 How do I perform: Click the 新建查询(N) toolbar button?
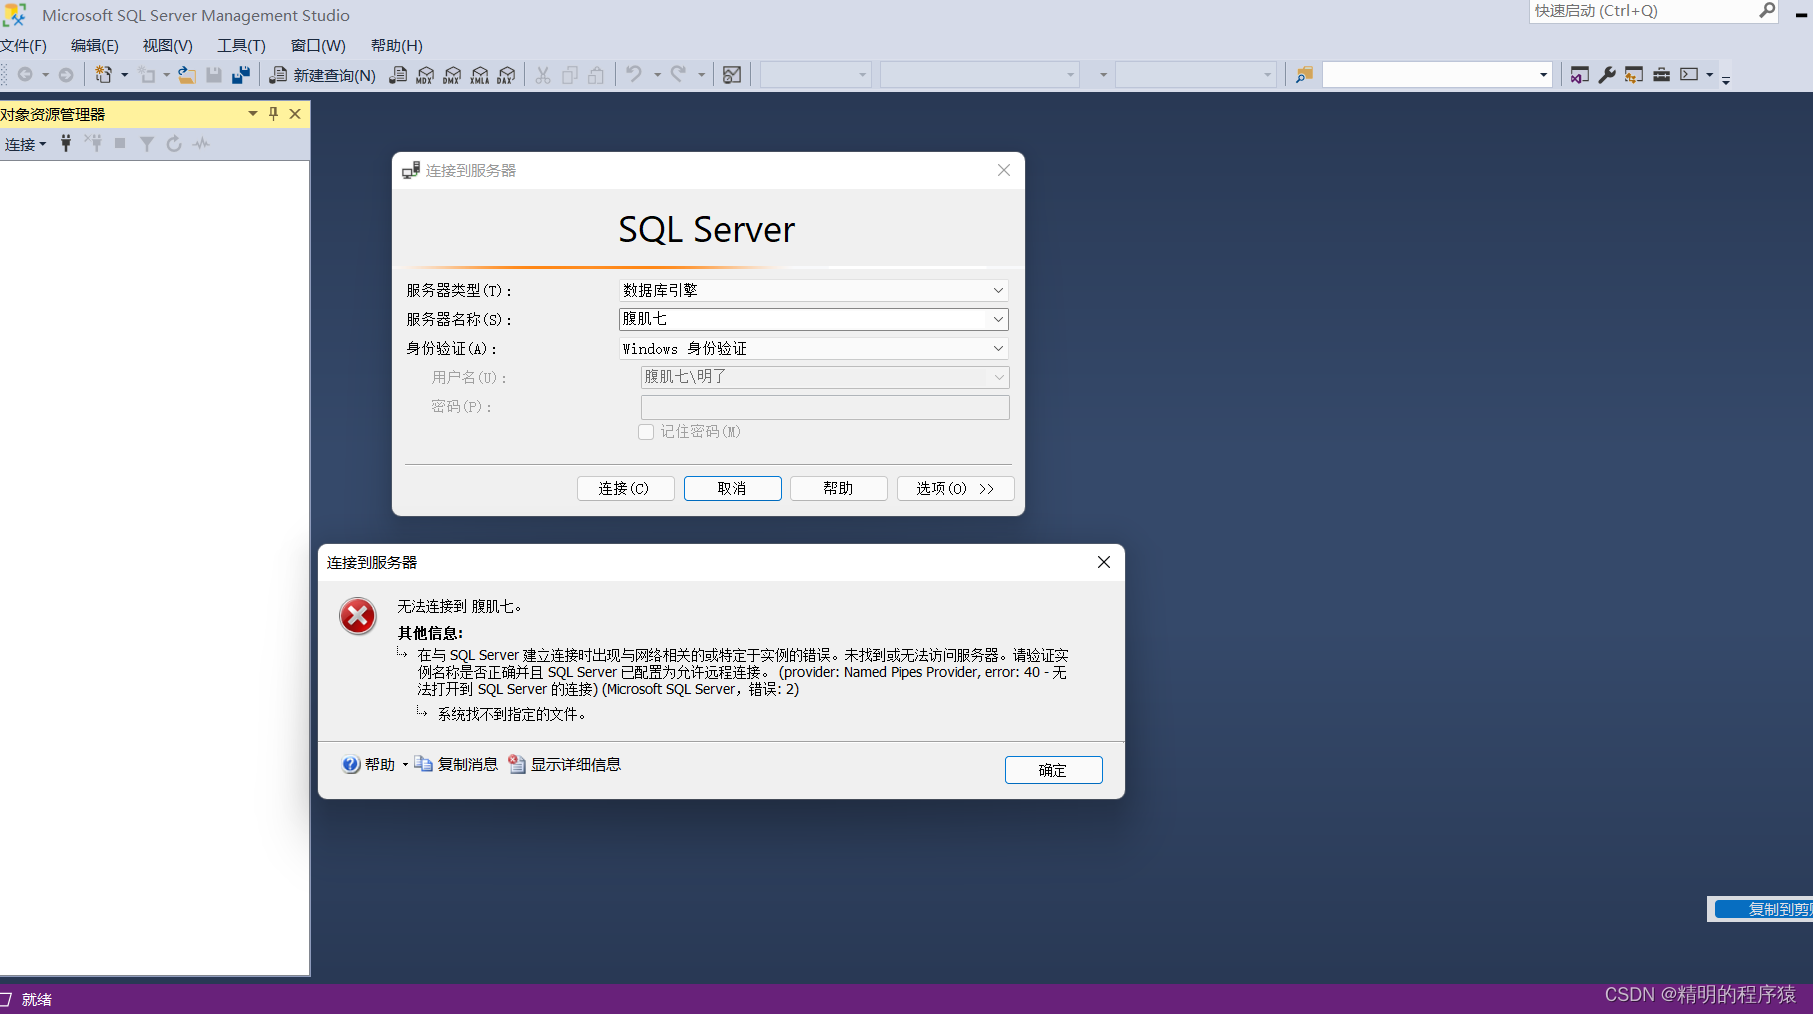pyautogui.click(x=323, y=75)
